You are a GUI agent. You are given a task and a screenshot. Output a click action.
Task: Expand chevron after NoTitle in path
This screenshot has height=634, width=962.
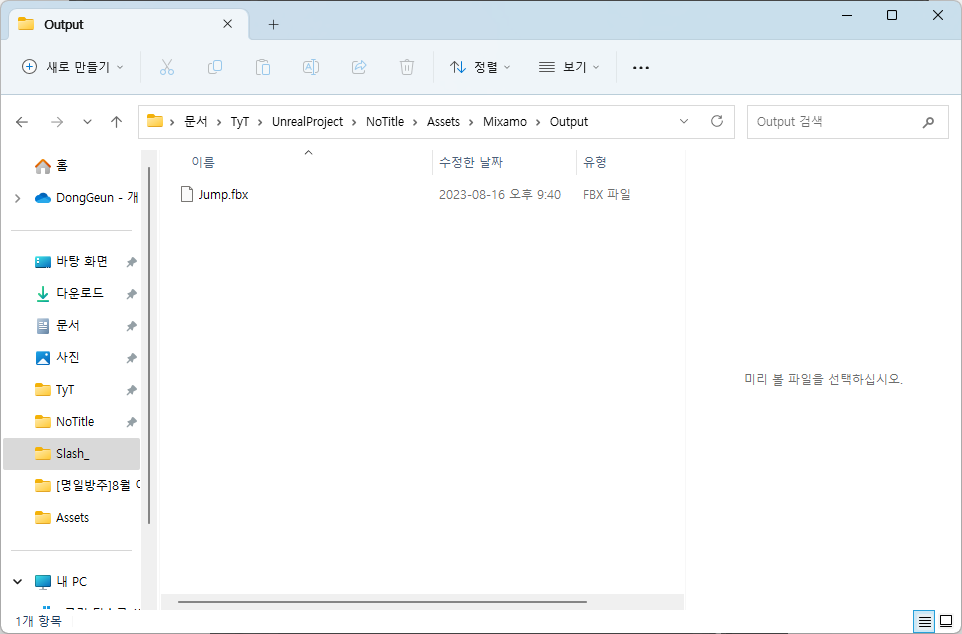click(415, 122)
